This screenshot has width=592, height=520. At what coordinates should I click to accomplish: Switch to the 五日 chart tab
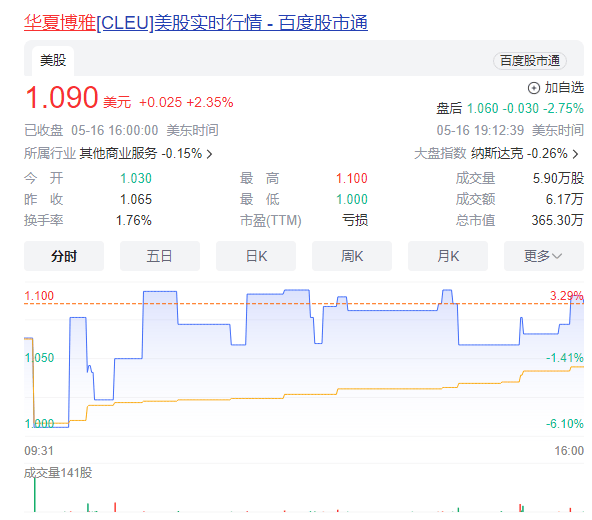(x=160, y=256)
